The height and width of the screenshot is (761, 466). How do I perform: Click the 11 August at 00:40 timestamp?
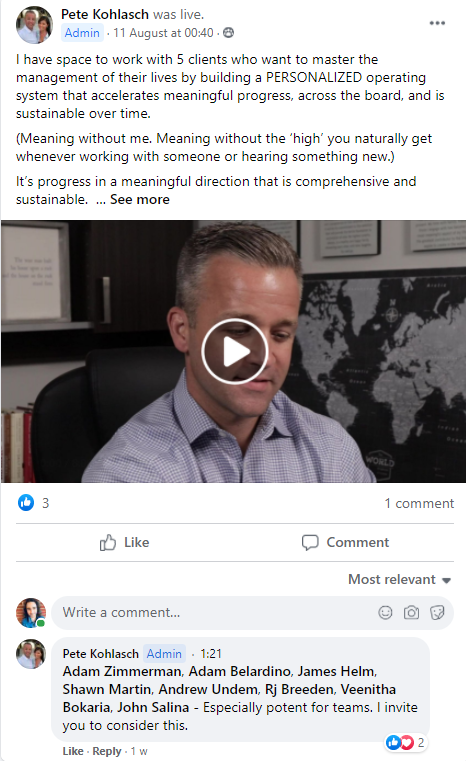click(x=164, y=33)
